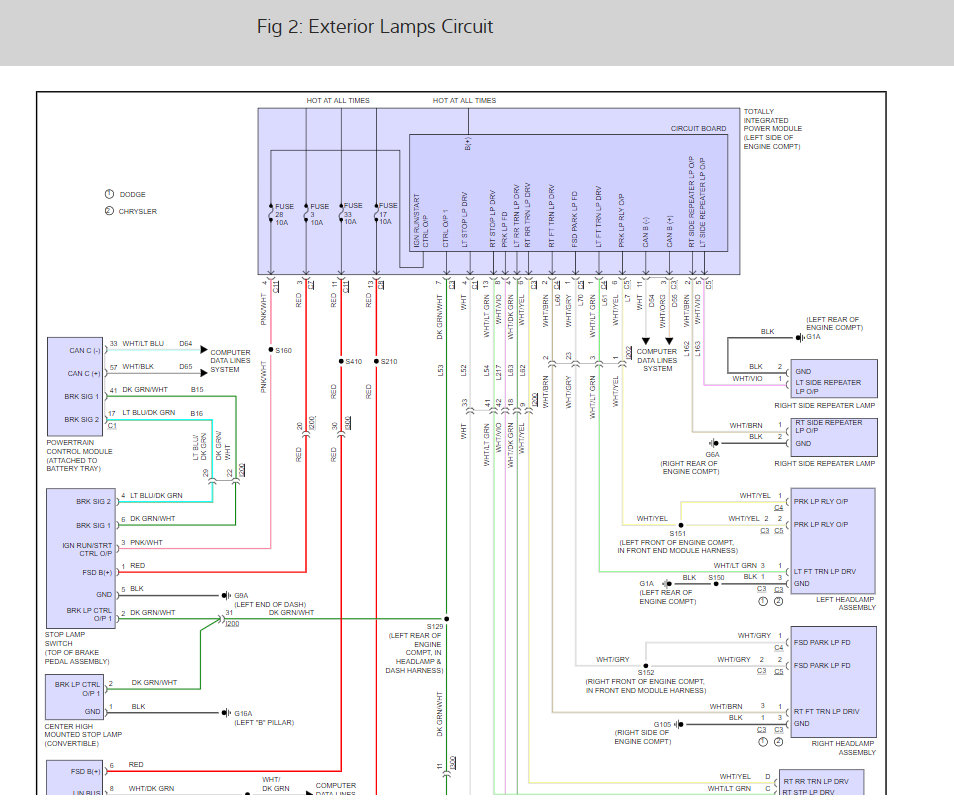Click the L54 wire label
This screenshot has width=954, height=809.
tap(487, 370)
